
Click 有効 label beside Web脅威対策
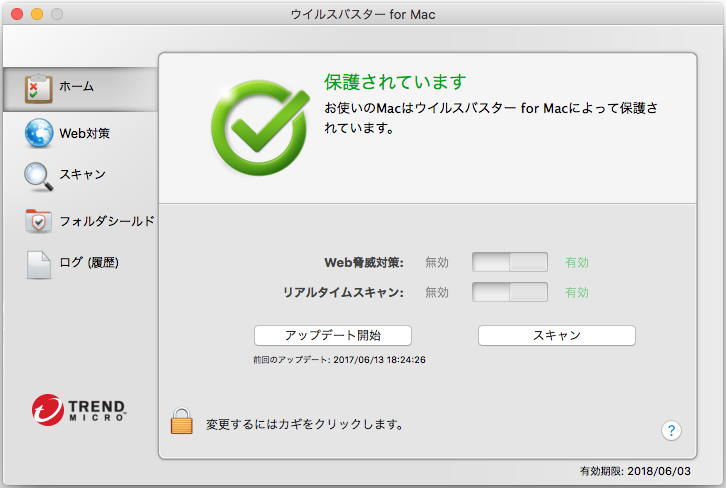pyautogui.click(x=577, y=263)
